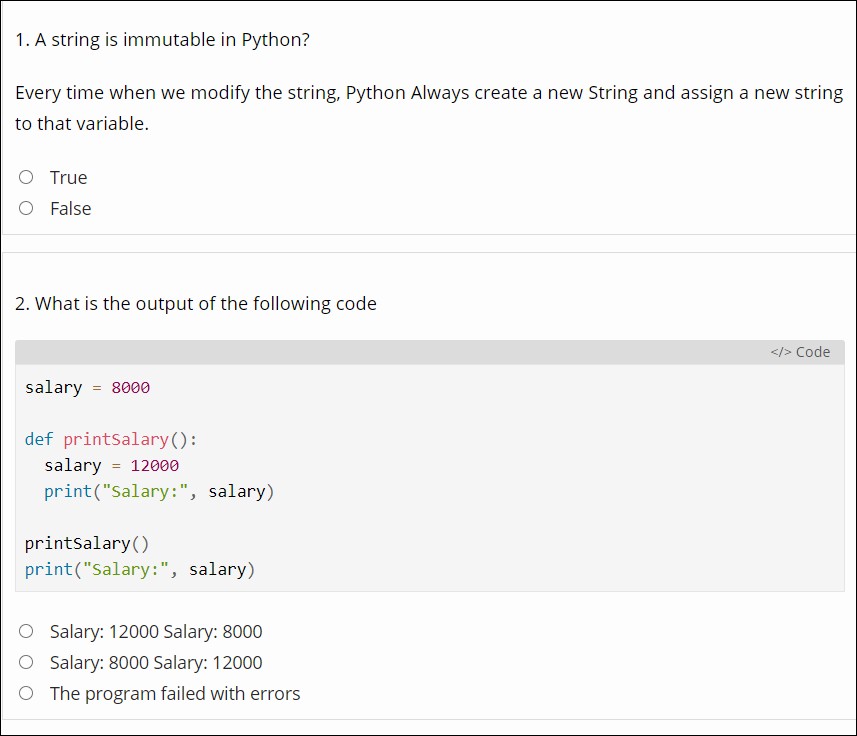Screen dimensions: 857x736
Task: Click the 'Salary: 12000 Salary: 8000' option text
Action: tap(156, 632)
